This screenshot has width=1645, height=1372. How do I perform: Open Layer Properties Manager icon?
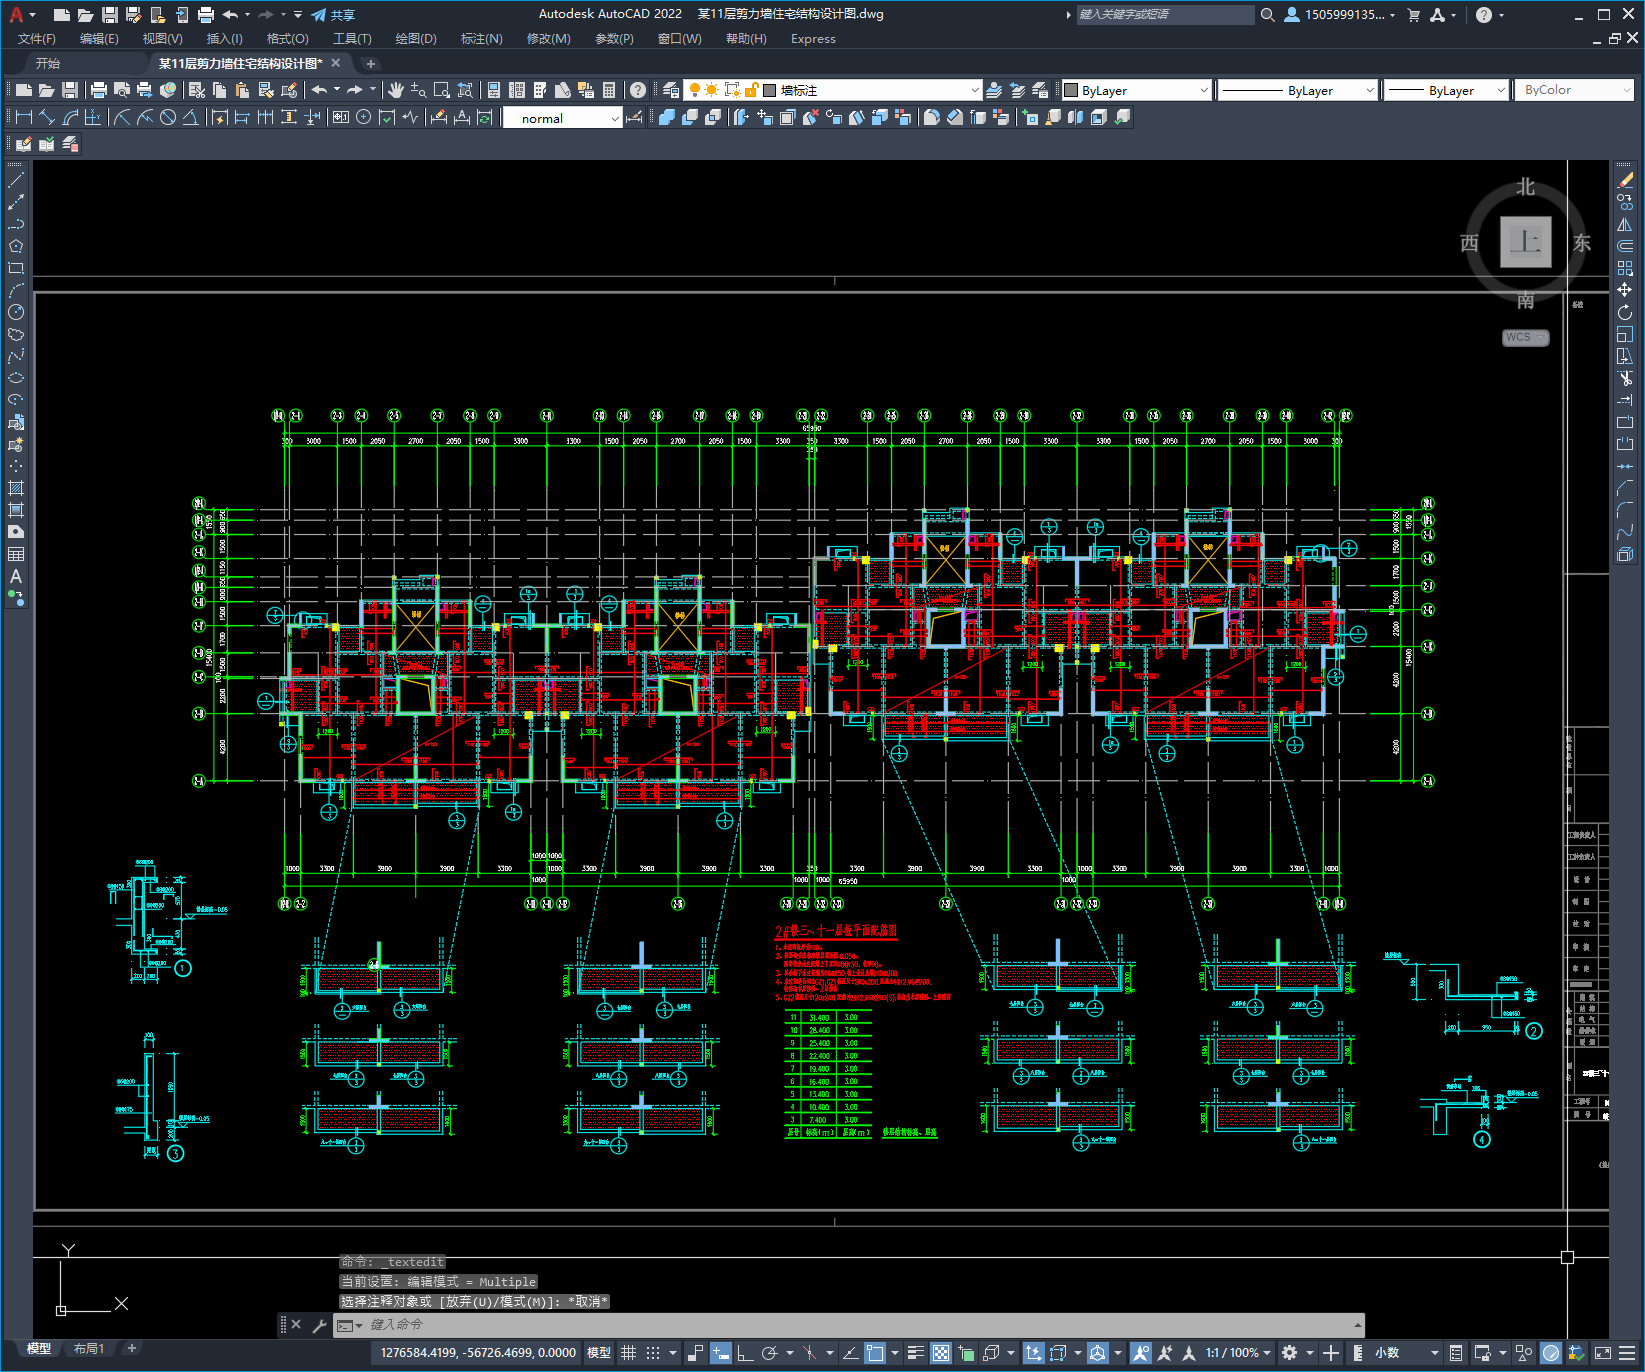click(x=671, y=90)
